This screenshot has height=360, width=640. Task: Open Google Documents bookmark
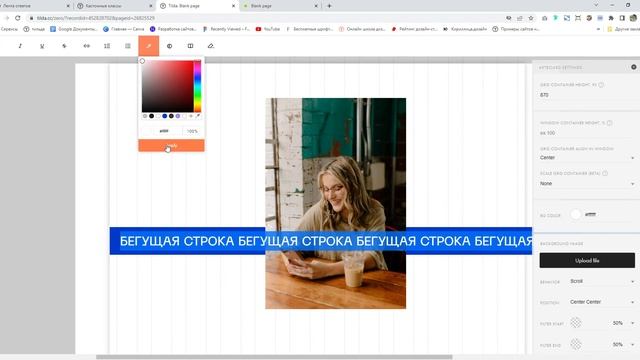tap(73, 29)
